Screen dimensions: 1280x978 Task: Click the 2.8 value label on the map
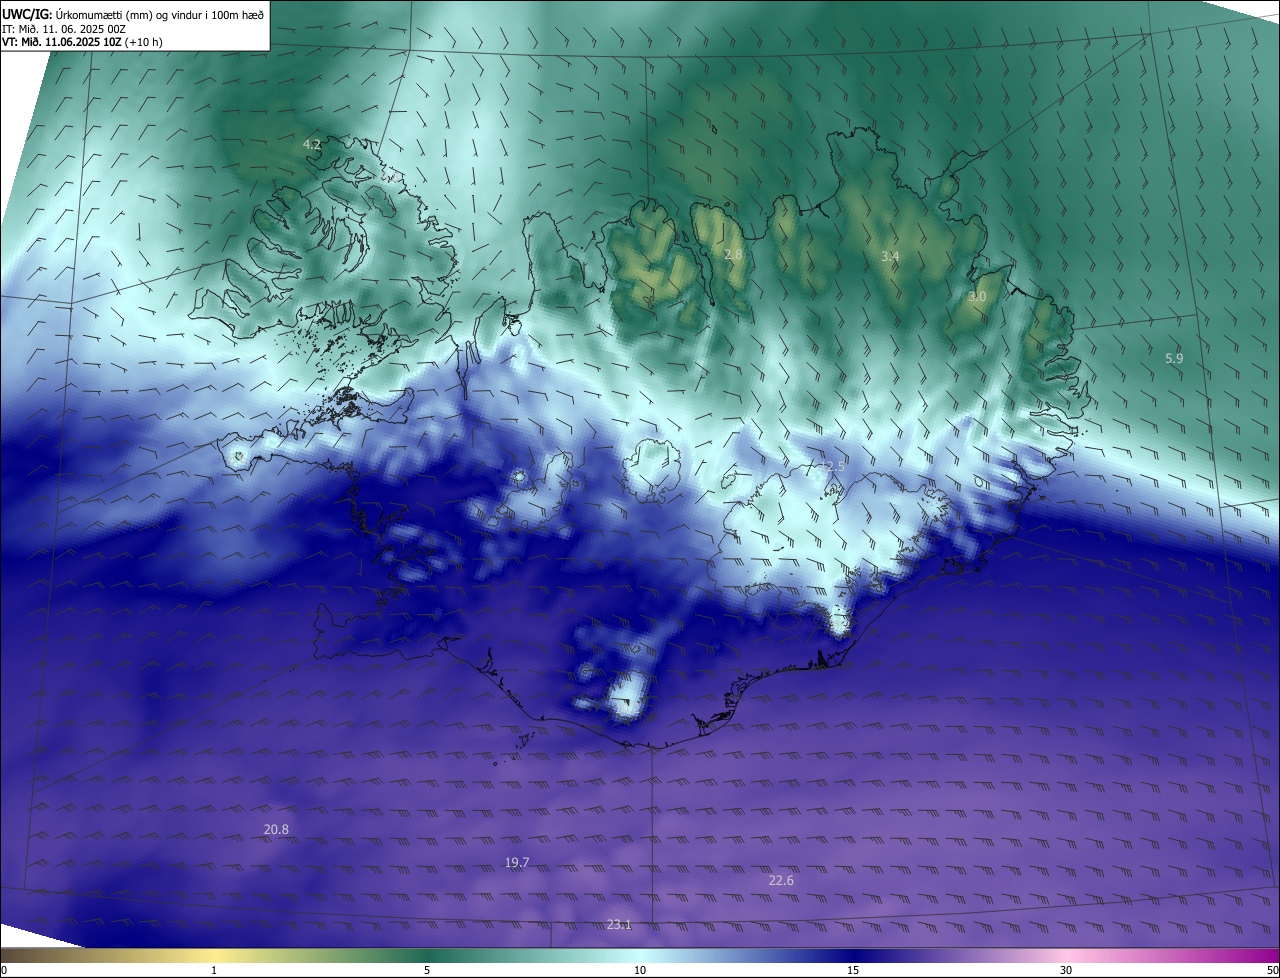(733, 255)
